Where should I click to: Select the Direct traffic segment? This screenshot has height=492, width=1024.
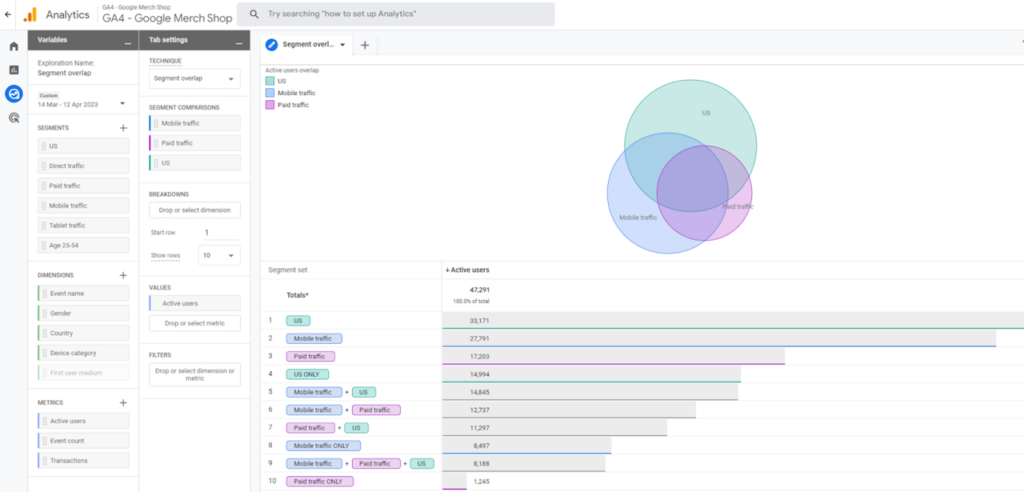tap(83, 166)
